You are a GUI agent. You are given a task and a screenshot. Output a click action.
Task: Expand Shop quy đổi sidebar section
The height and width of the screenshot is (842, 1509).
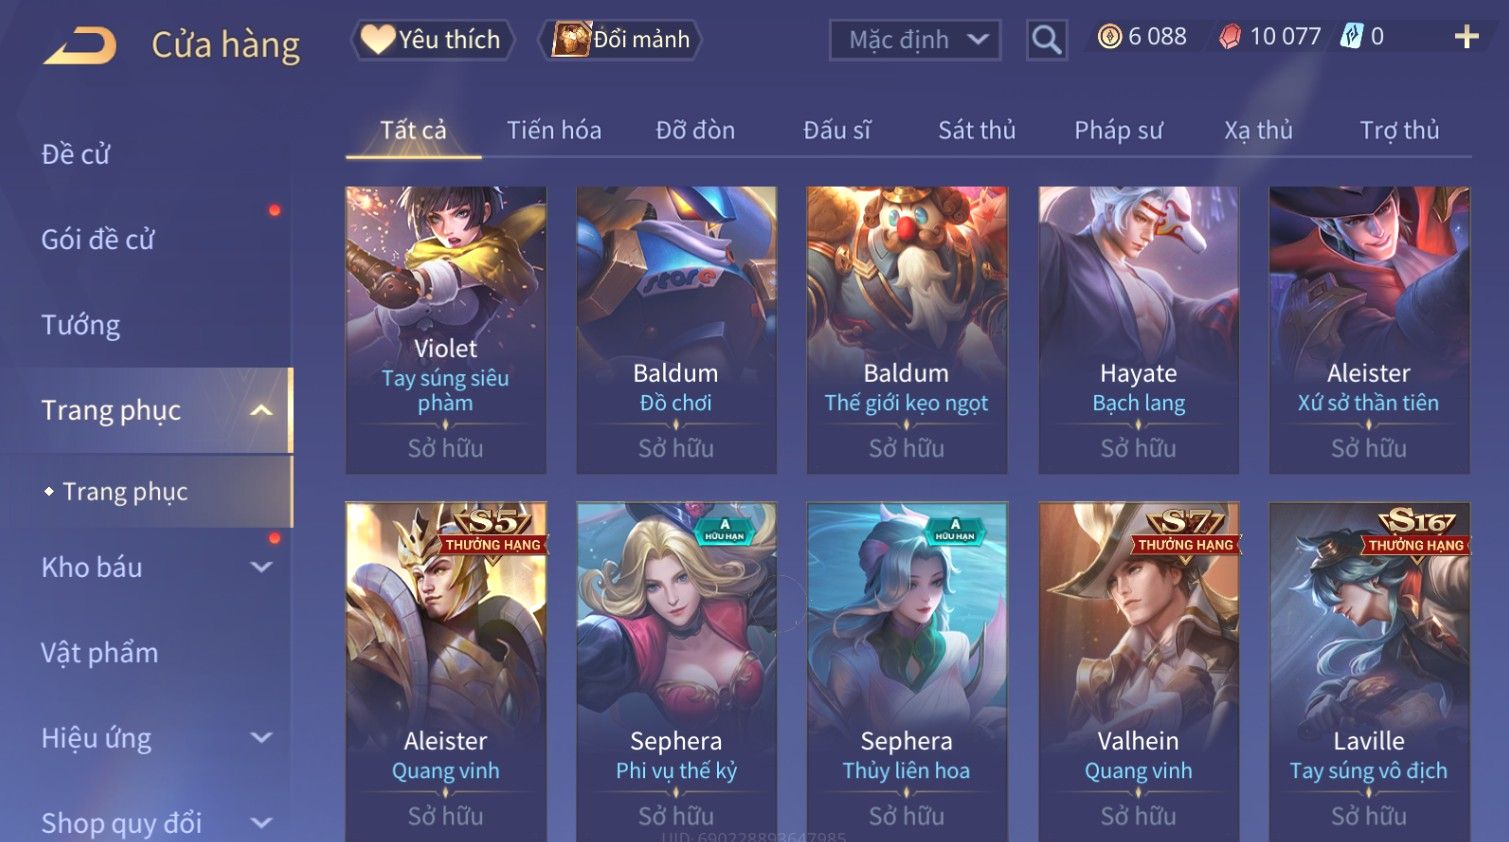click(261, 823)
